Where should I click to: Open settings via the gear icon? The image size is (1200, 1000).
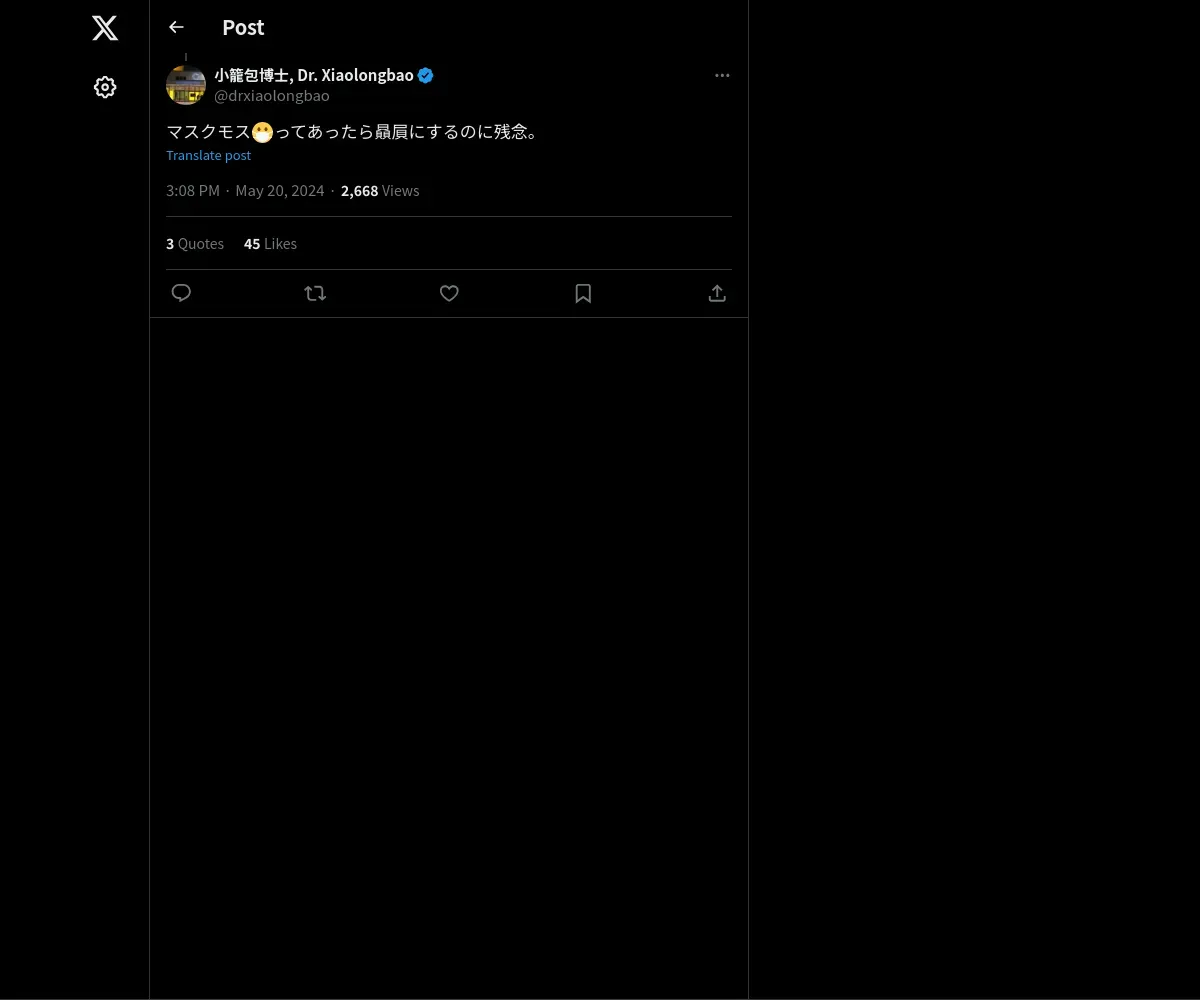click(x=105, y=87)
